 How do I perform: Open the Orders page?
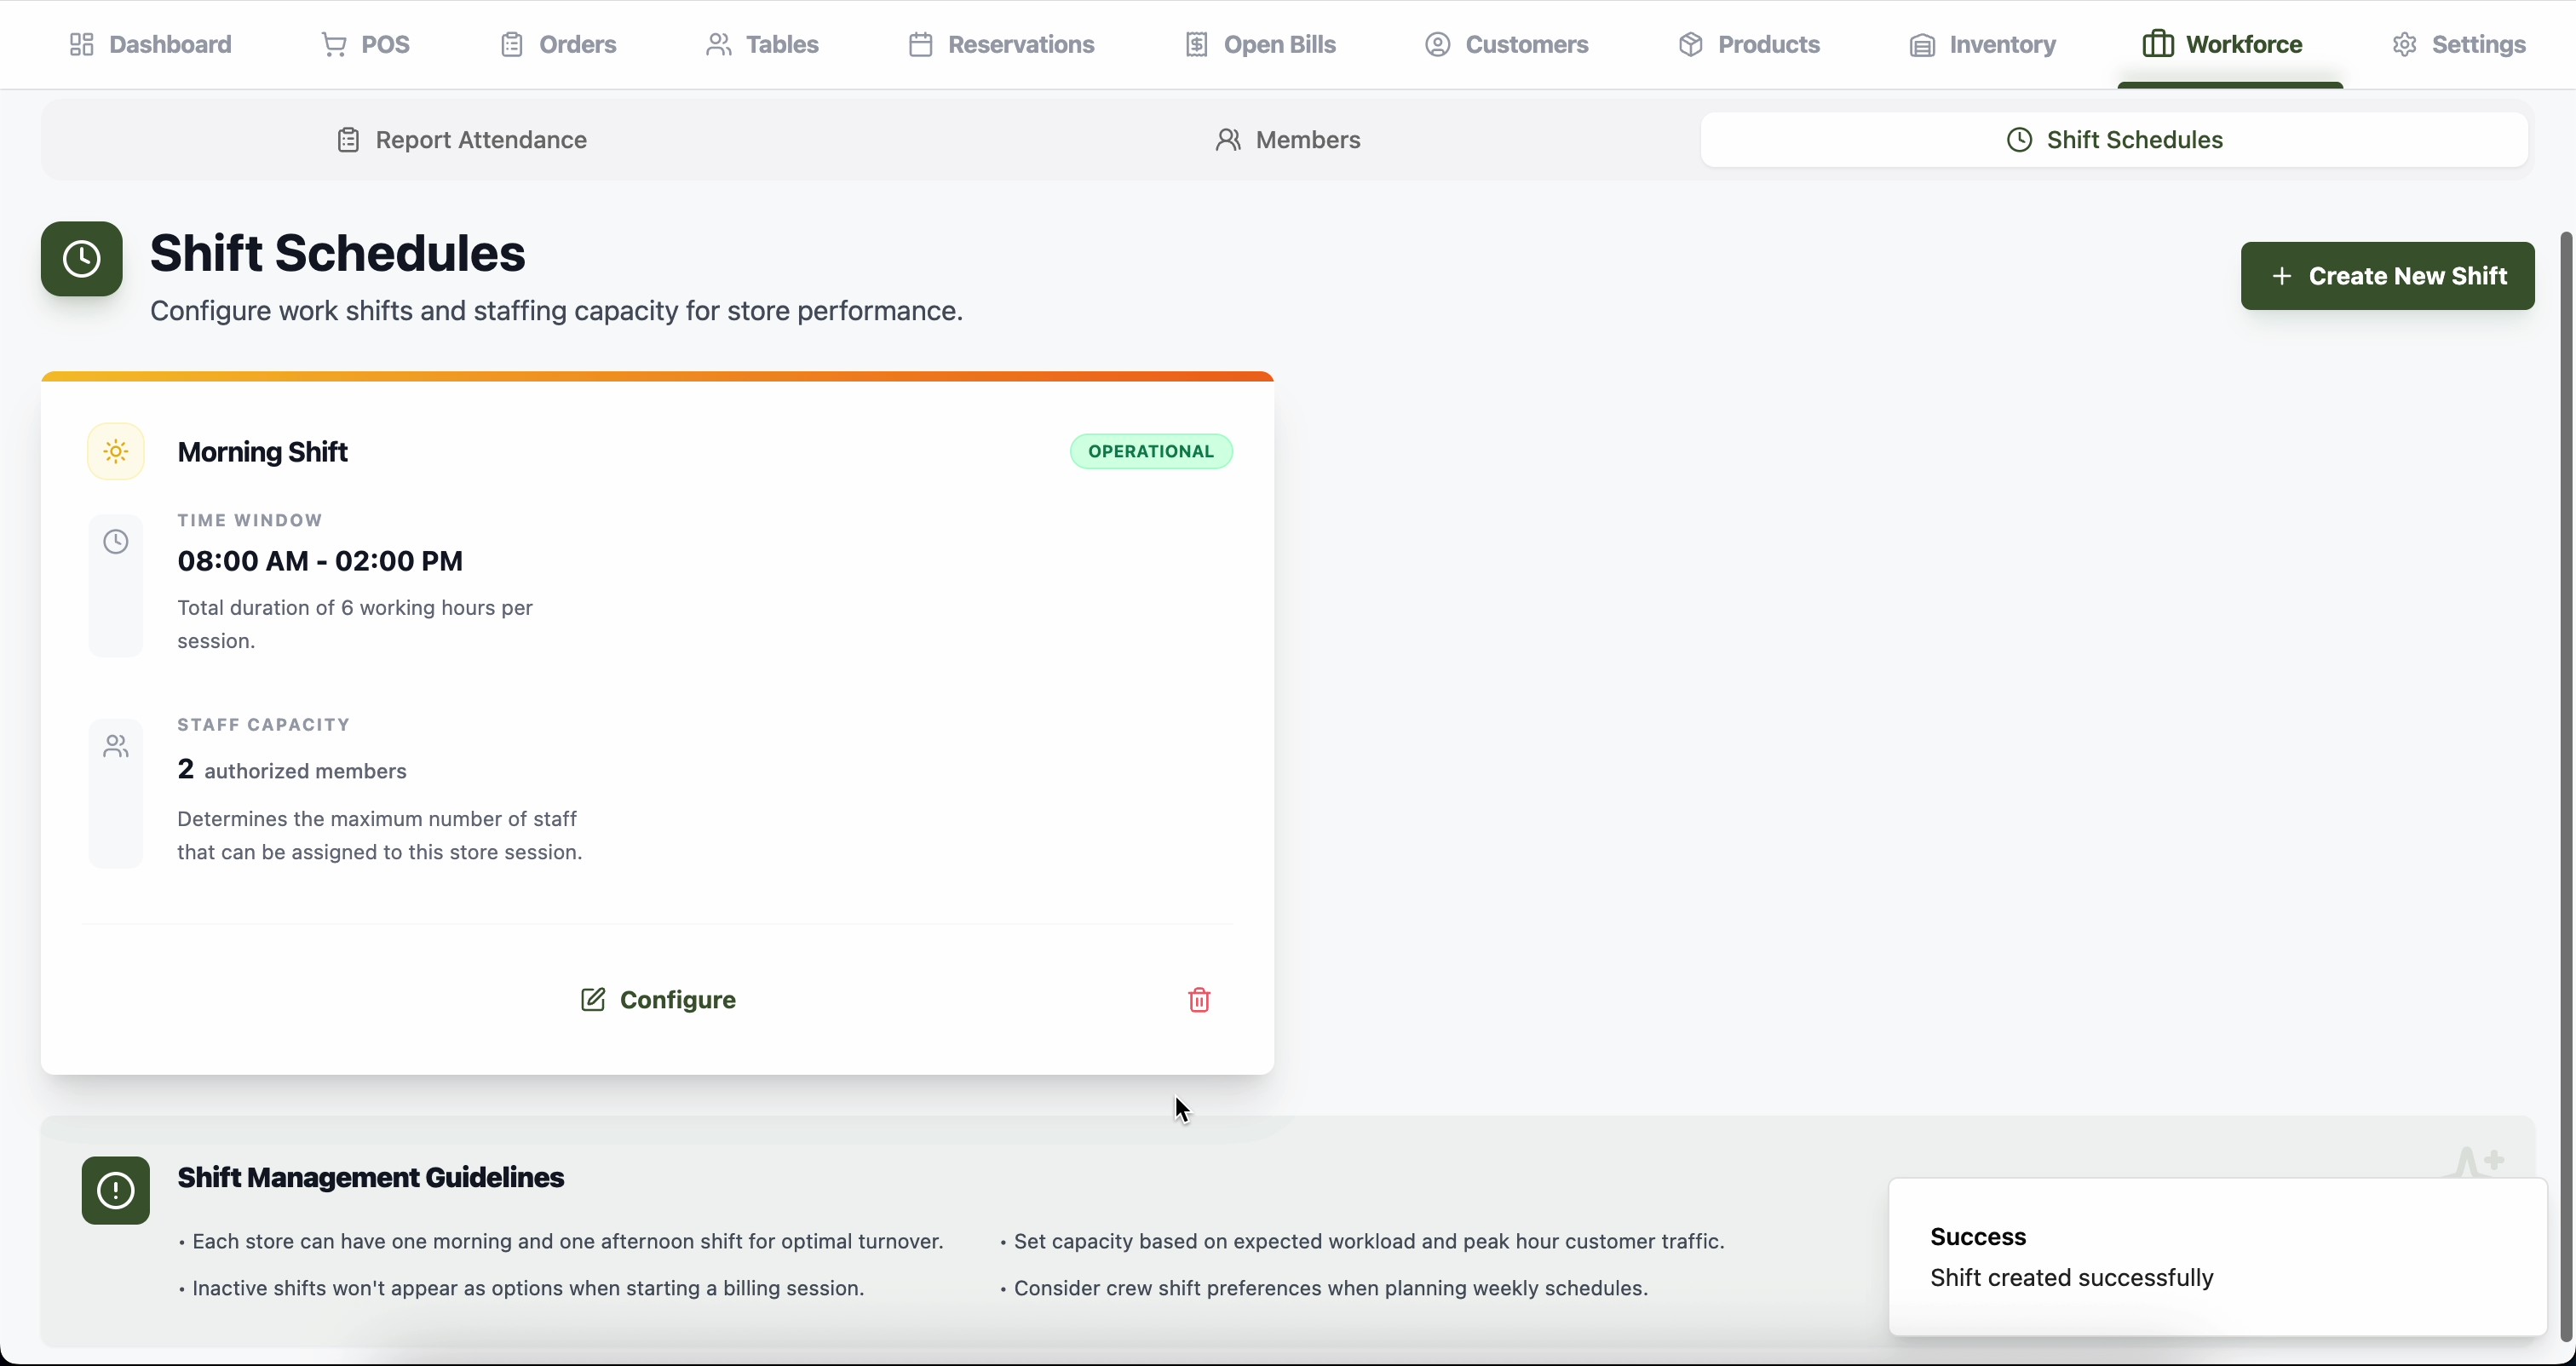[x=558, y=44]
